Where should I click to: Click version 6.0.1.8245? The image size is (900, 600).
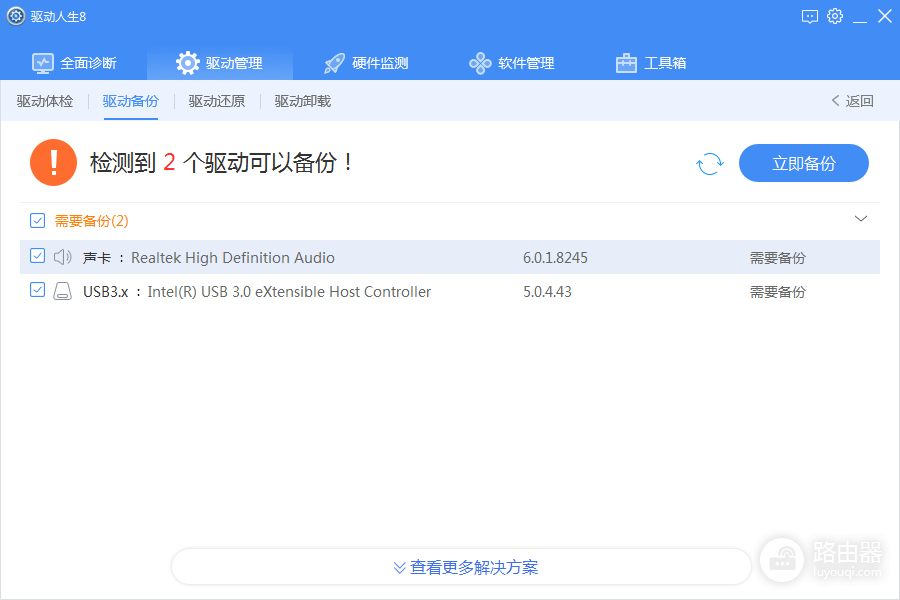click(555, 258)
